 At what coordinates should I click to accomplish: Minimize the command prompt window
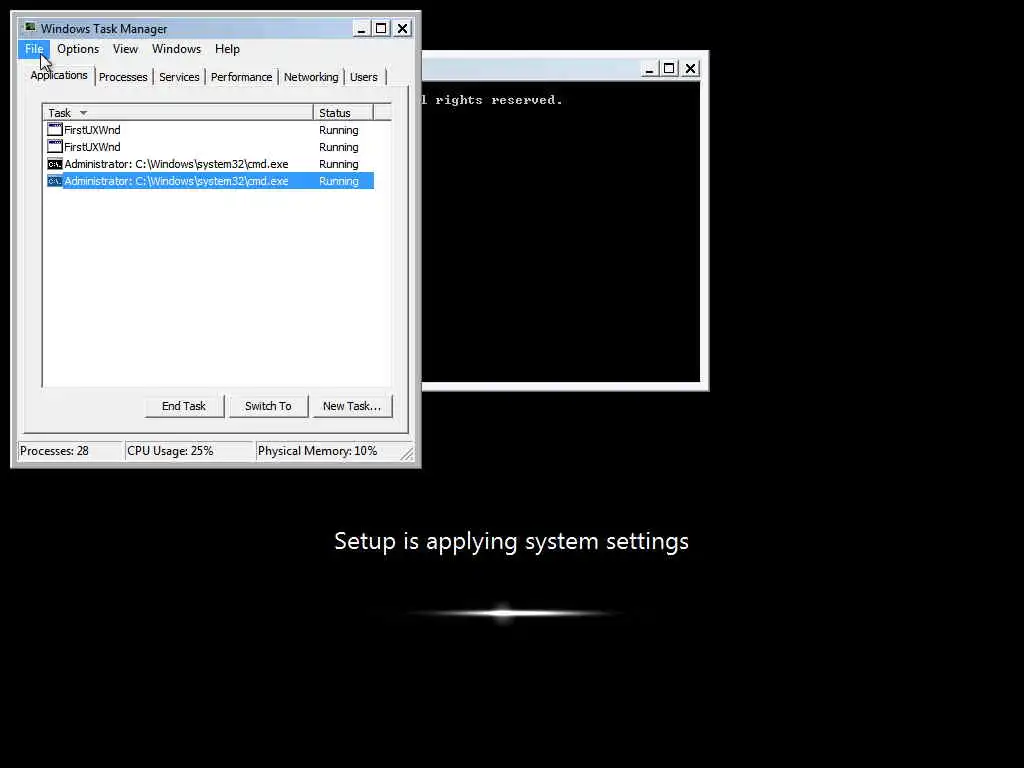click(x=649, y=69)
